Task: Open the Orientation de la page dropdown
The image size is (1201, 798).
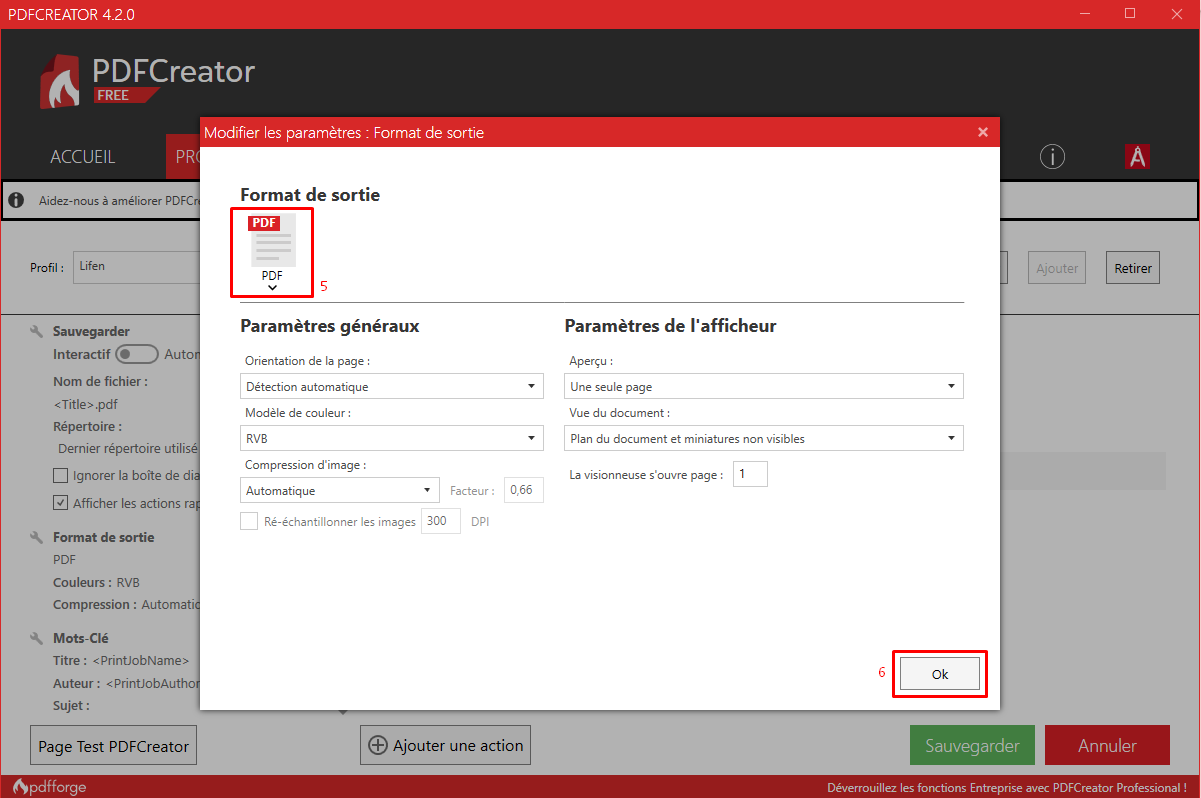Action: pos(392,386)
